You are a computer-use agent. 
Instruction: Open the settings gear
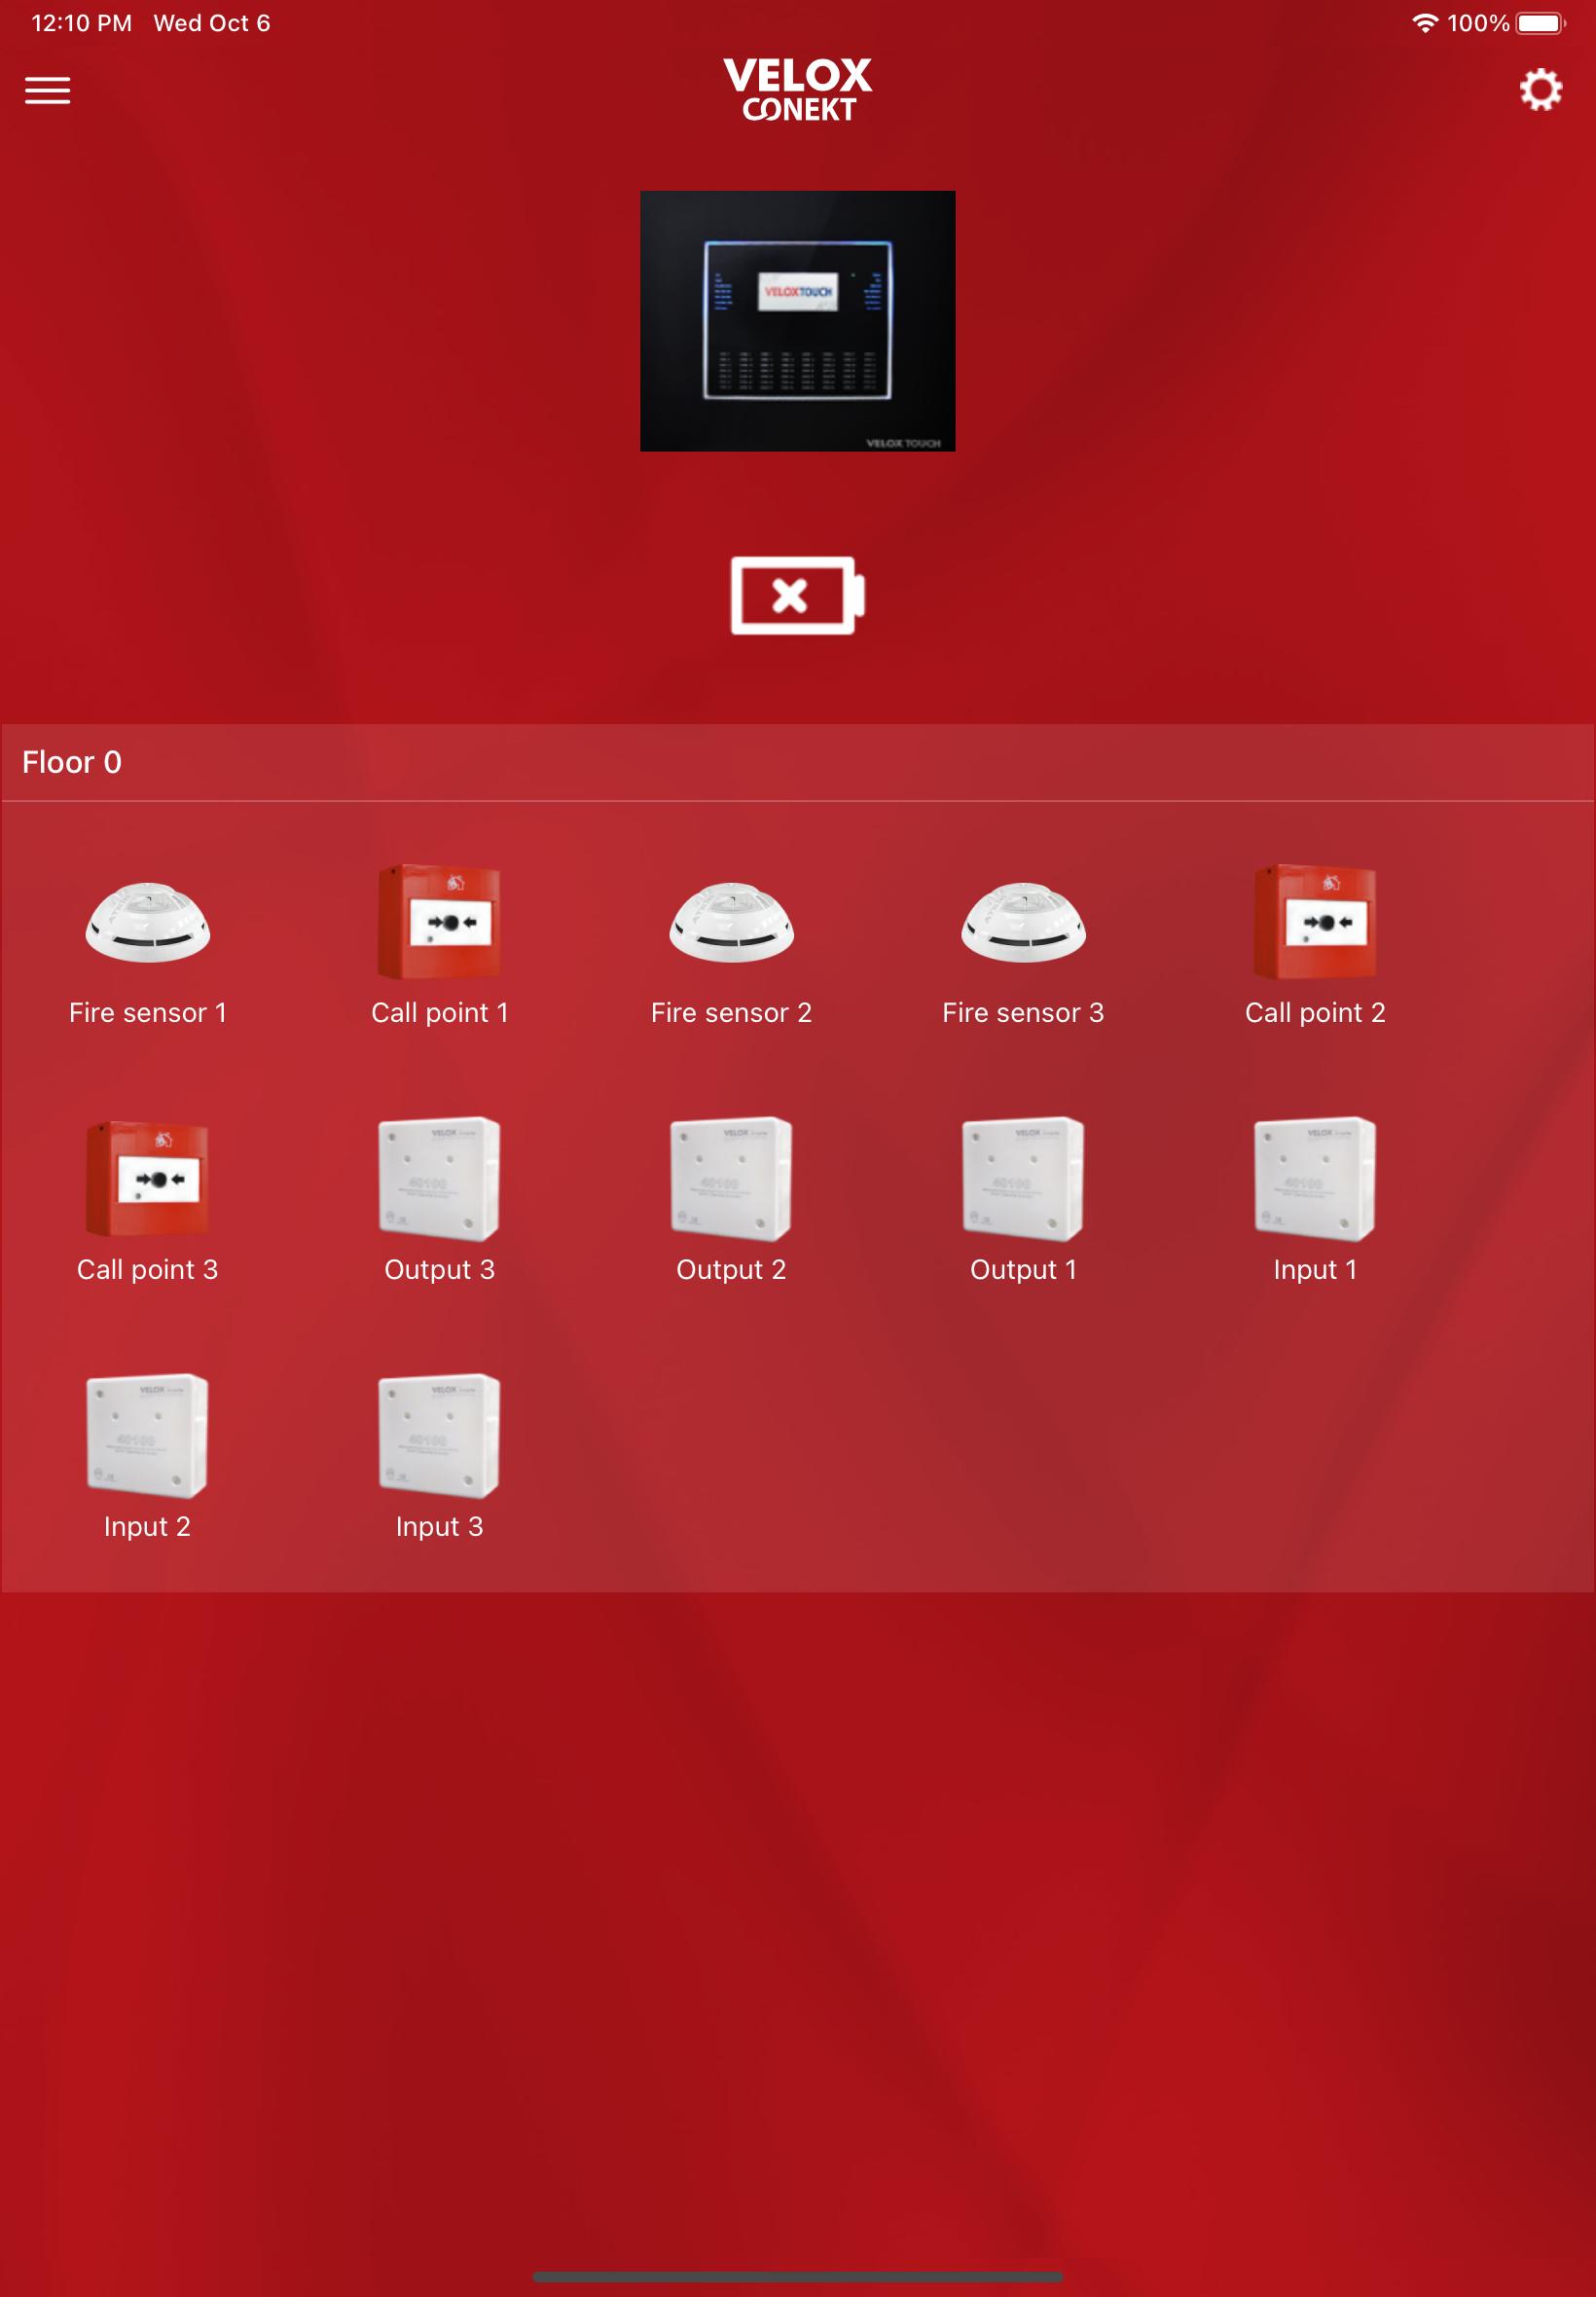1540,90
